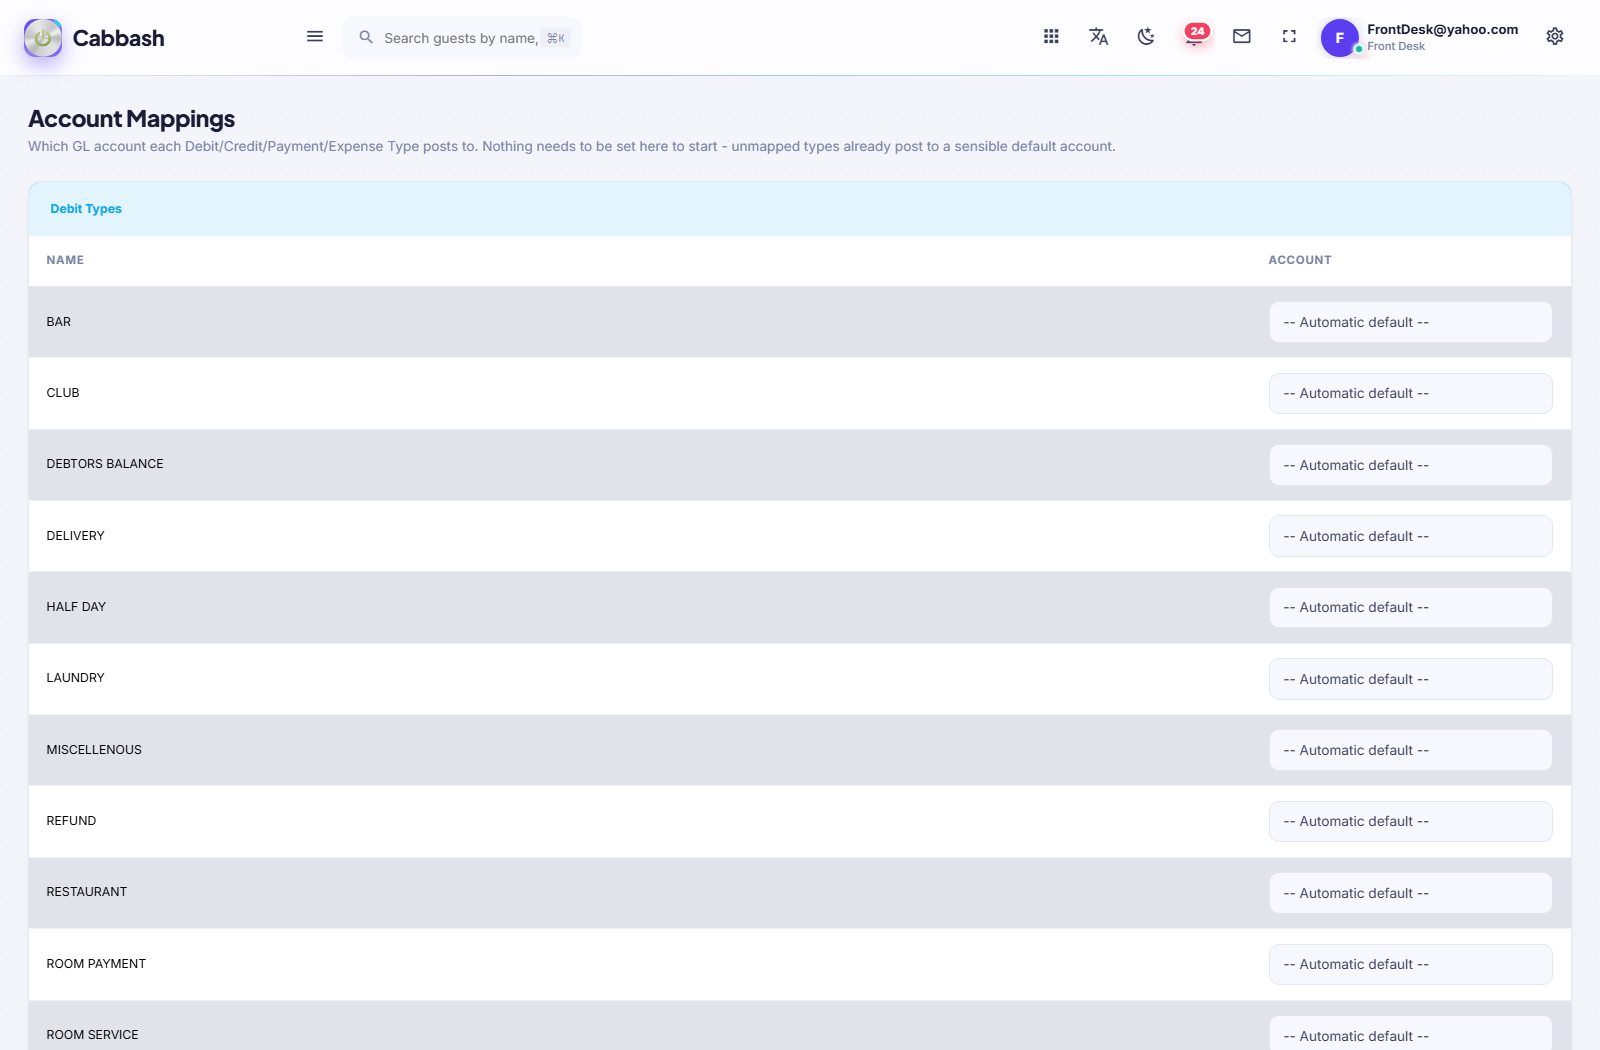Open the BAR account dropdown

[1410, 322]
